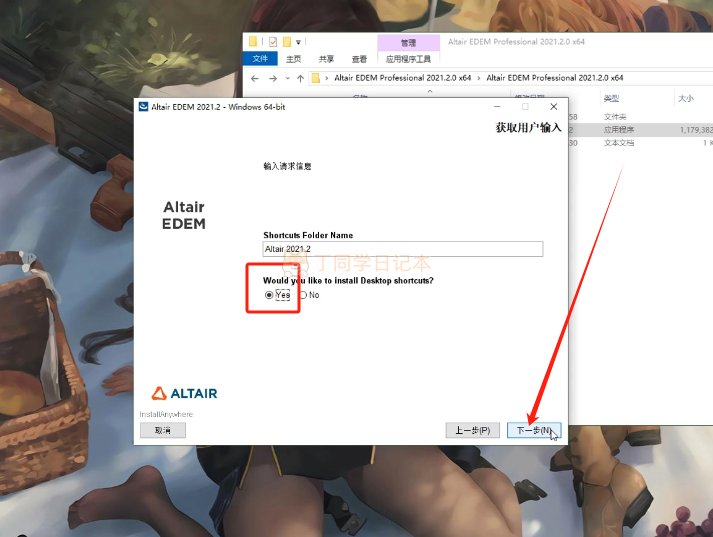Expand breadcrumb chevron between the two folders

point(479,78)
